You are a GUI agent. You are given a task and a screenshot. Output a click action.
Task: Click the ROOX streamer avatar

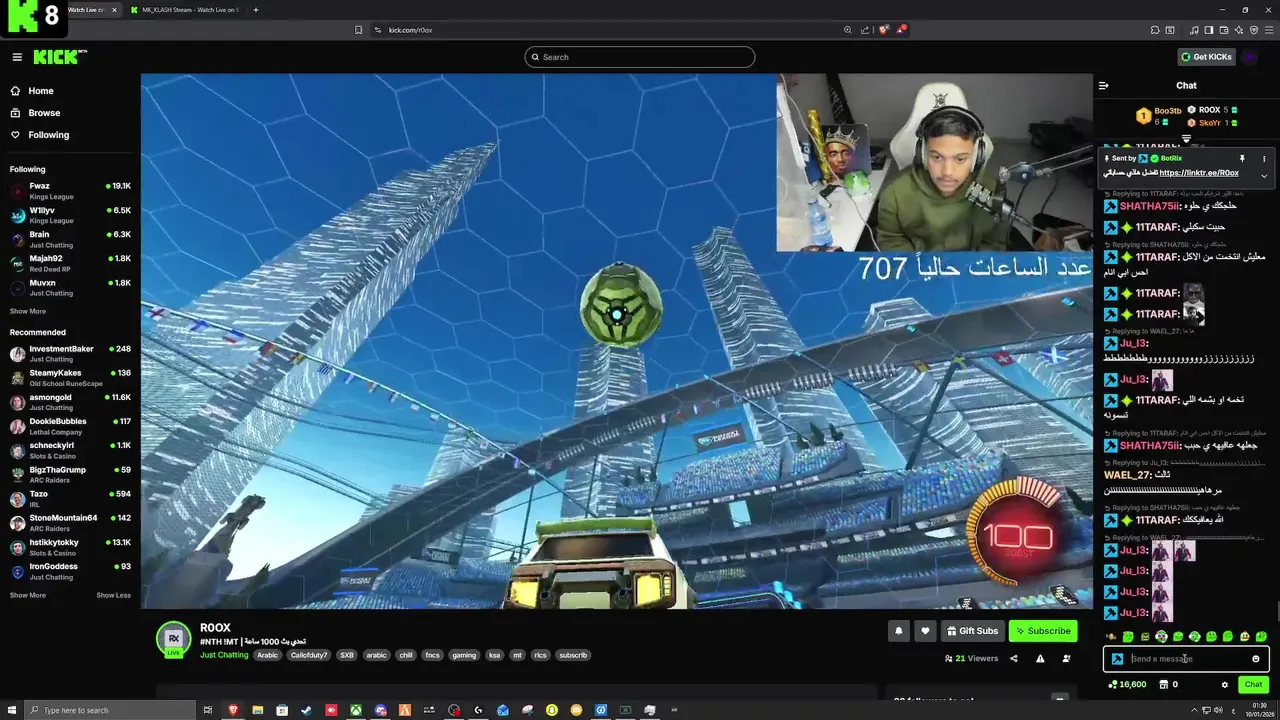[173, 639]
